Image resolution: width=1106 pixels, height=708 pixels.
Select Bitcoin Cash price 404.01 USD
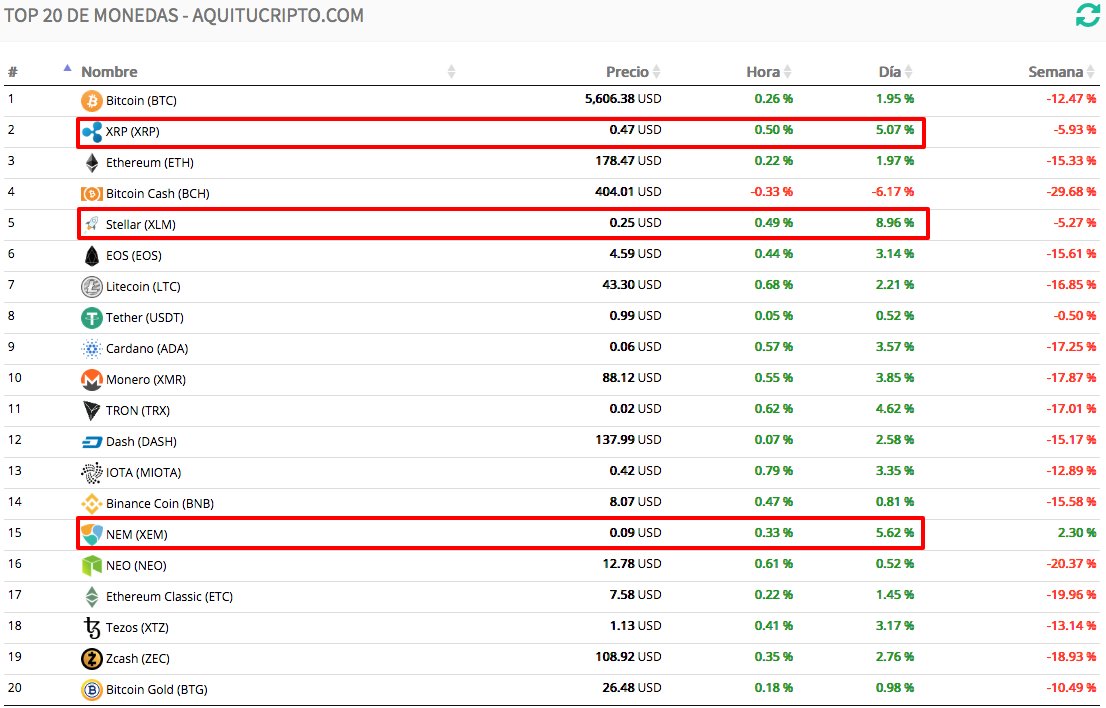click(628, 192)
